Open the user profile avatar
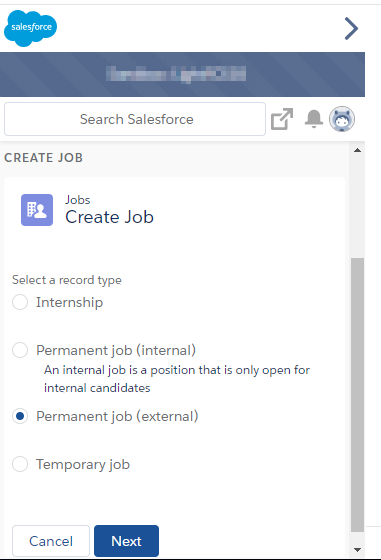The image size is (381, 560). coord(342,119)
